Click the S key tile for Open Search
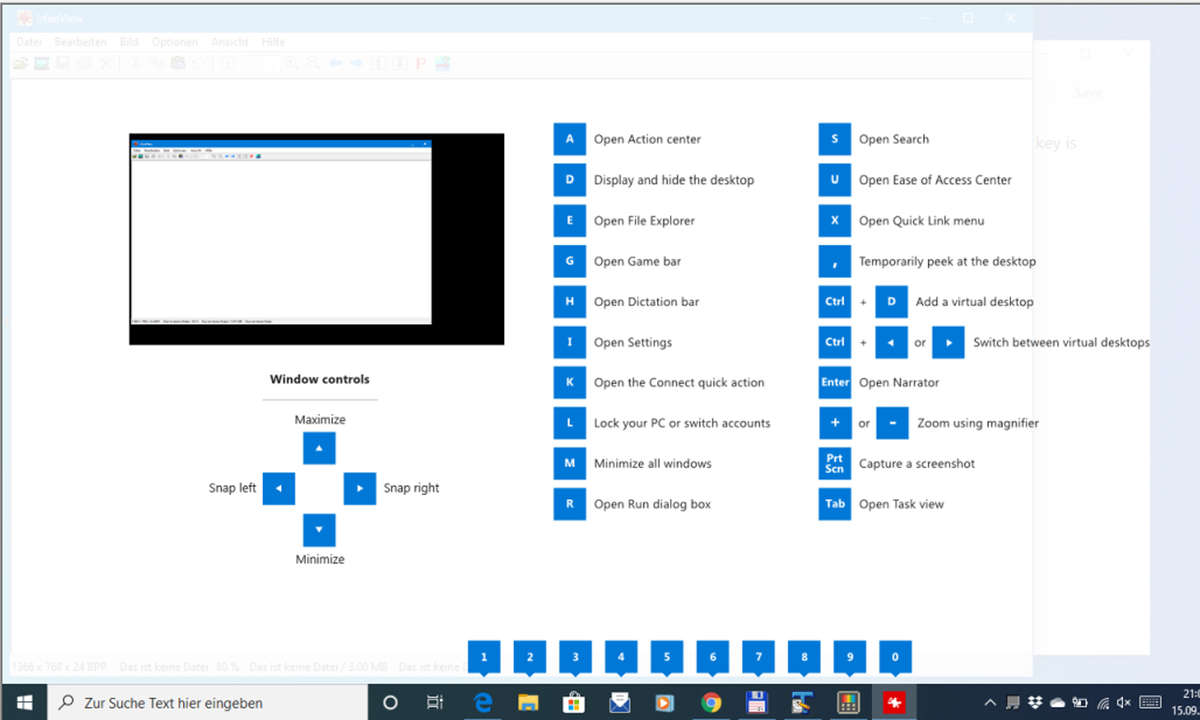 point(834,139)
